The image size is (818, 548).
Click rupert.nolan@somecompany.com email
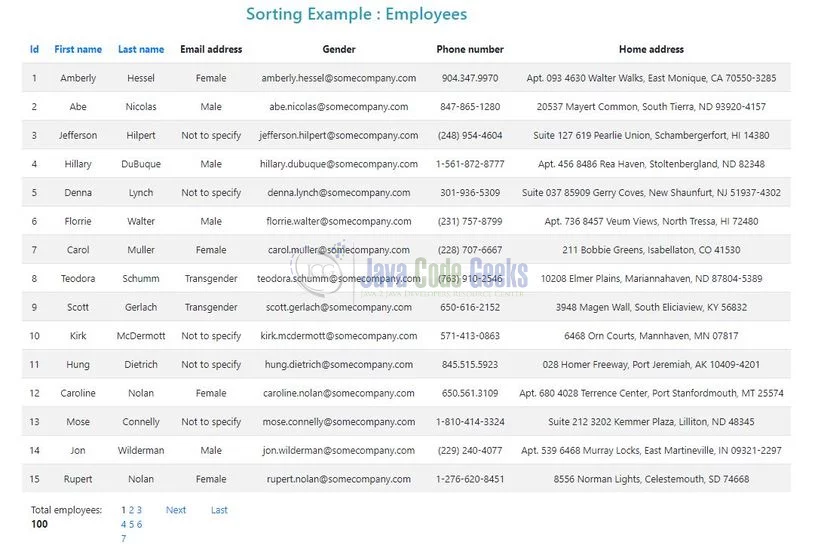(x=339, y=479)
